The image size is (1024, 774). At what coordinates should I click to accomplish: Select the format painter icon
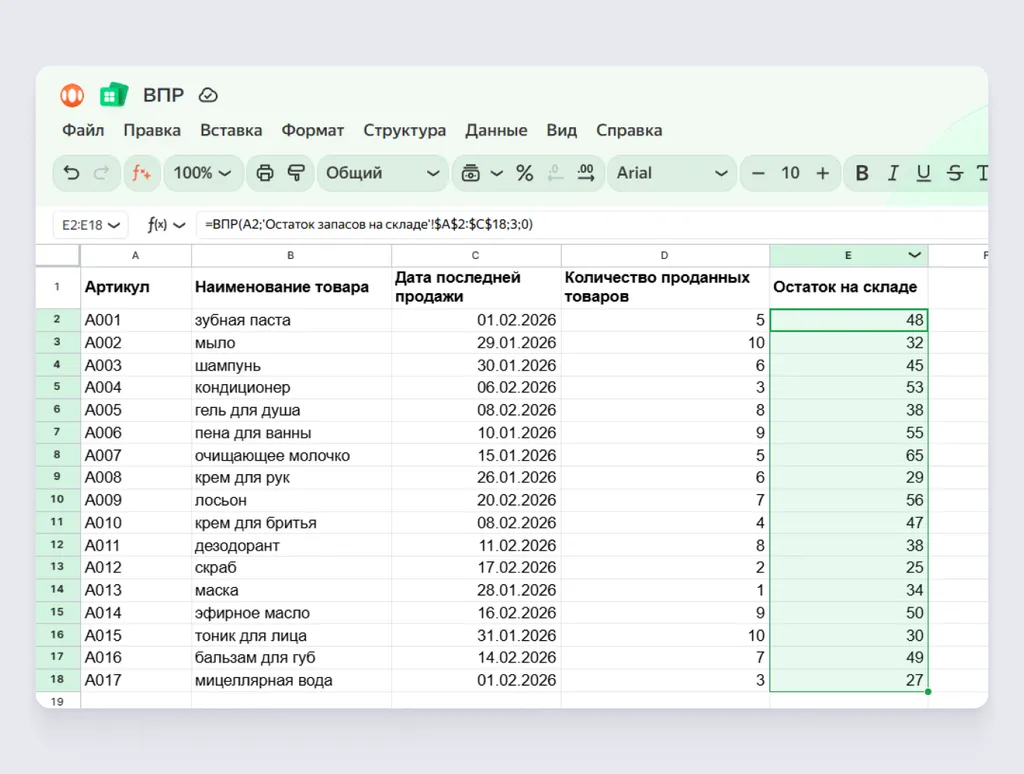pyautogui.click(x=296, y=173)
